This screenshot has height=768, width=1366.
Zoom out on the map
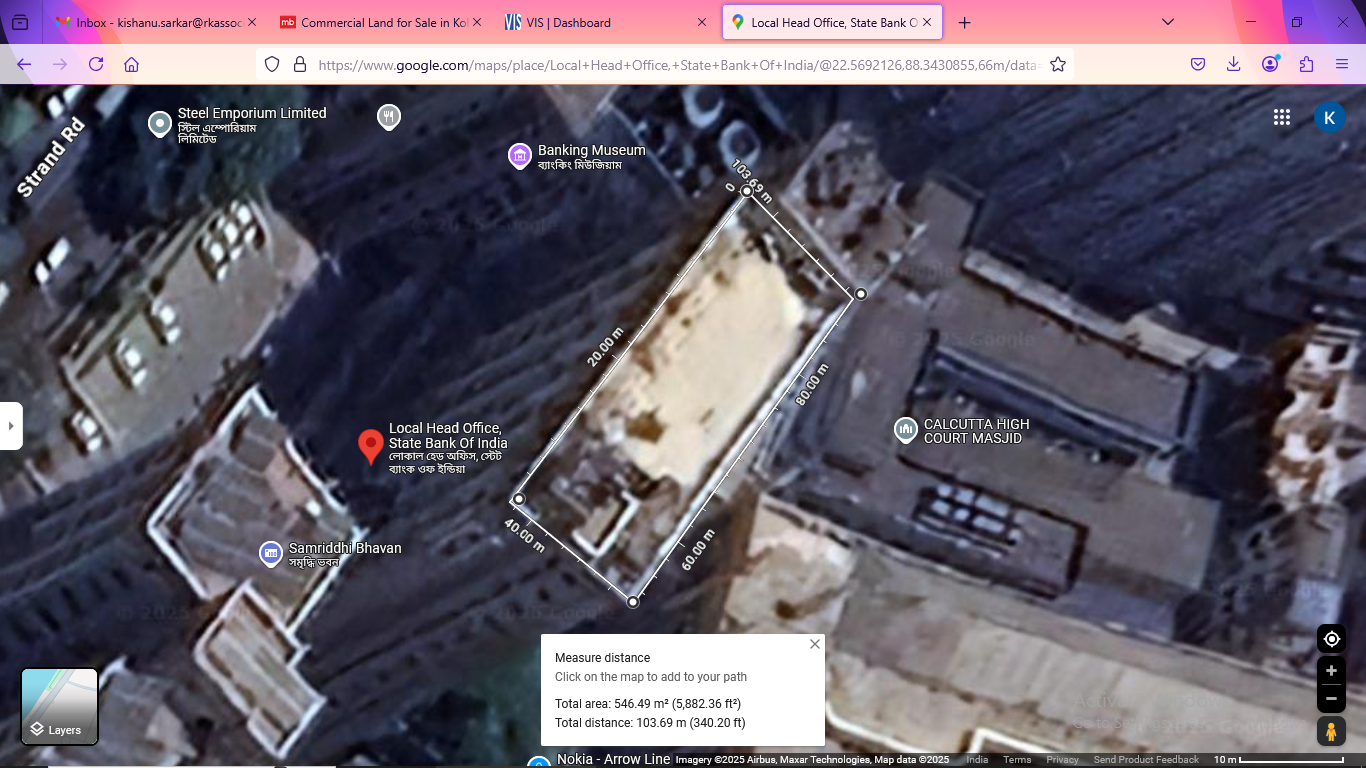tap(1331, 698)
